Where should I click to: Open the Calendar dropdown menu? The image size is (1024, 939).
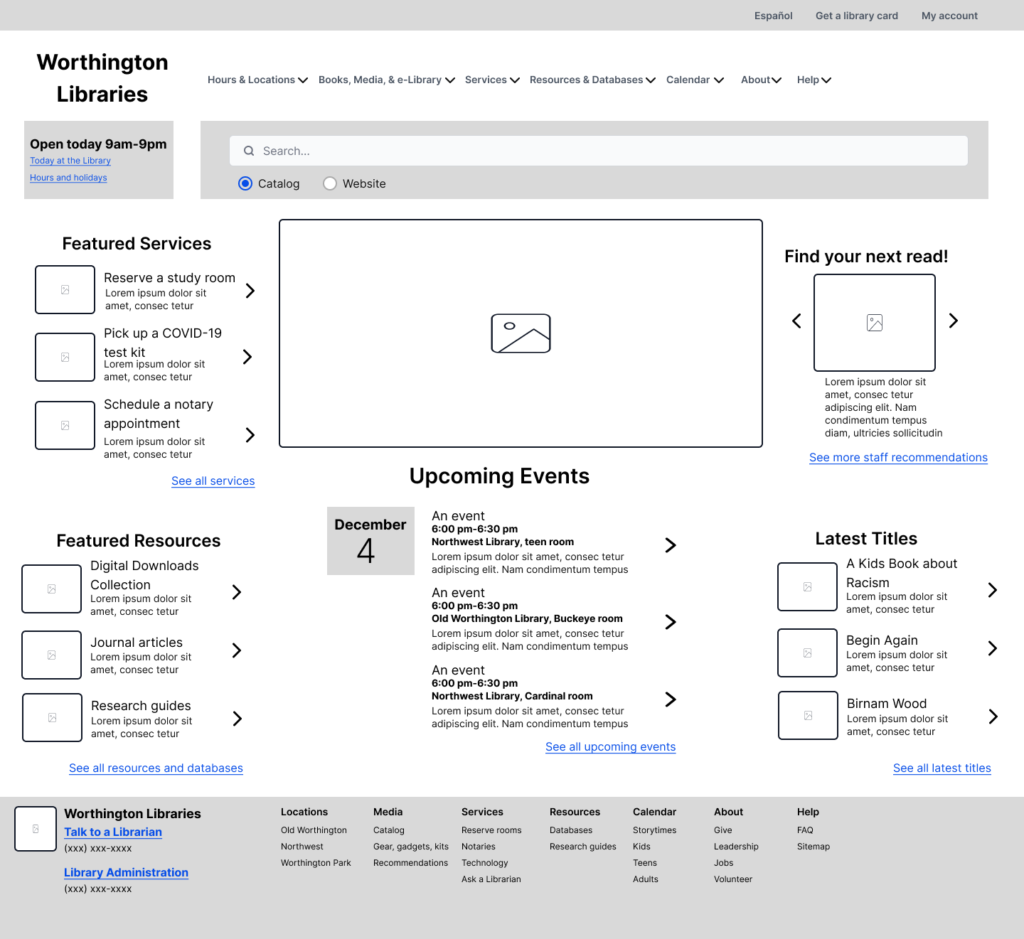coord(695,80)
